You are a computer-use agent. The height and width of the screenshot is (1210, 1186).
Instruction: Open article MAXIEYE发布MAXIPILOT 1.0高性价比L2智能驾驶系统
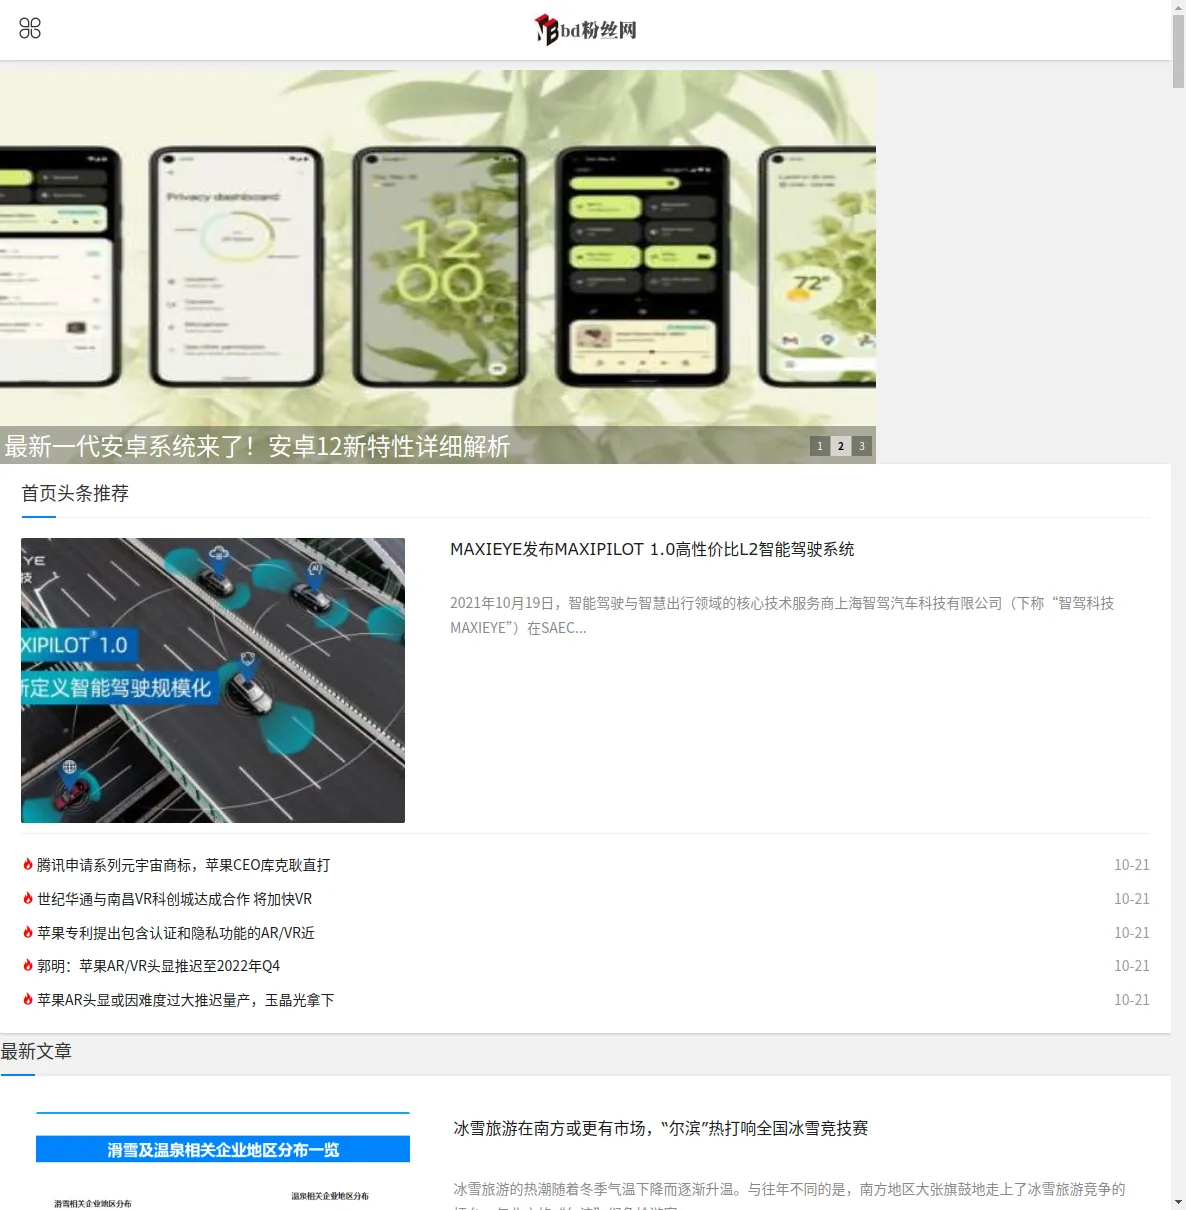[652, 549]
